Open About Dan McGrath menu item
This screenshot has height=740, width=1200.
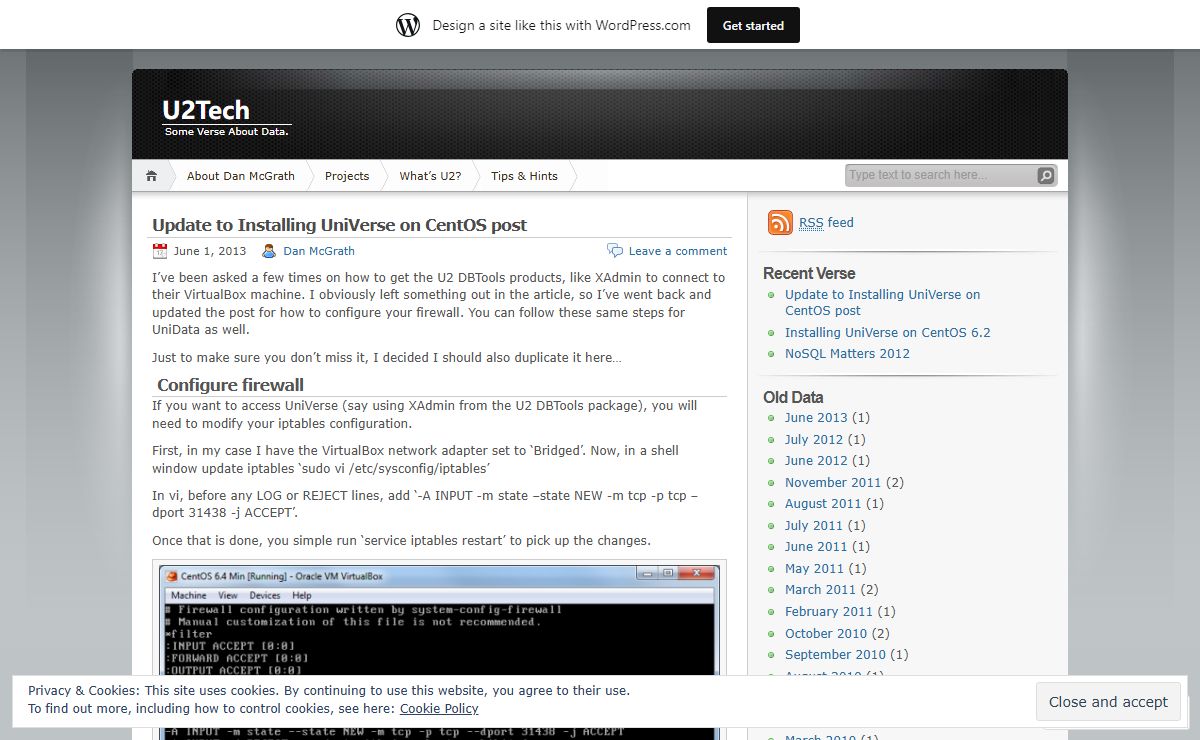pyautogui.click(x=241, y=176)
